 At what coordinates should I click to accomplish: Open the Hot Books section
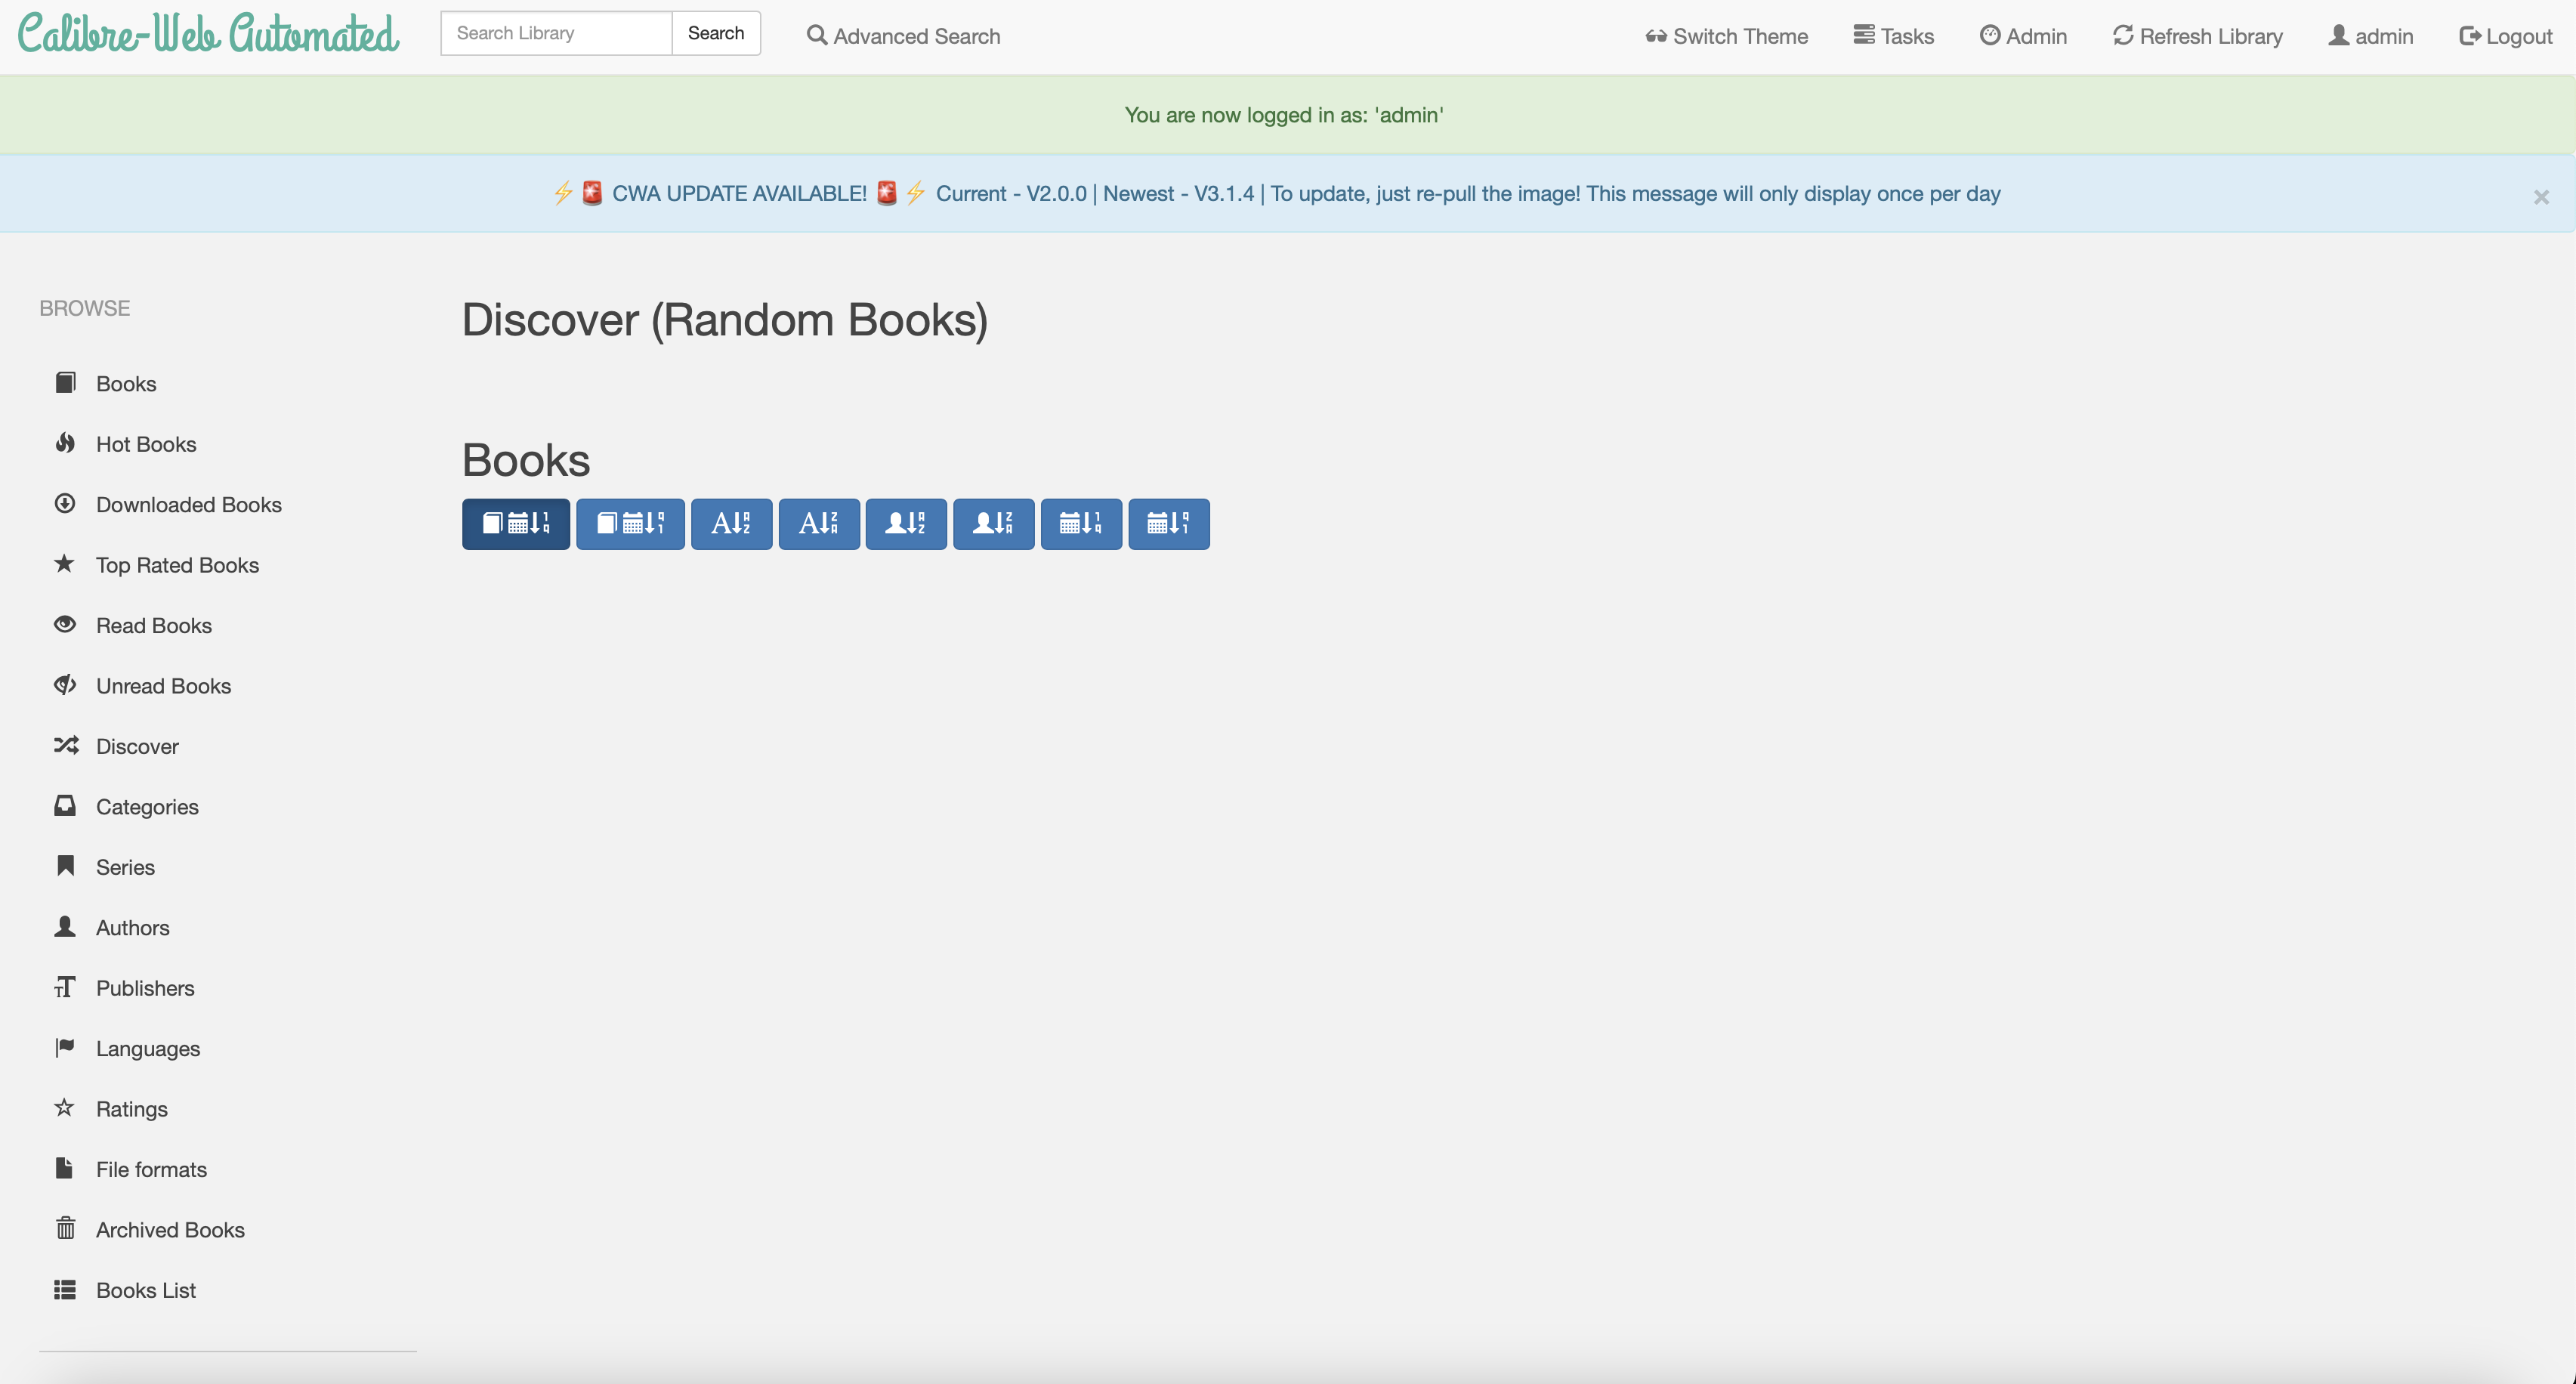pyautogui.click(x=146, y=444)
